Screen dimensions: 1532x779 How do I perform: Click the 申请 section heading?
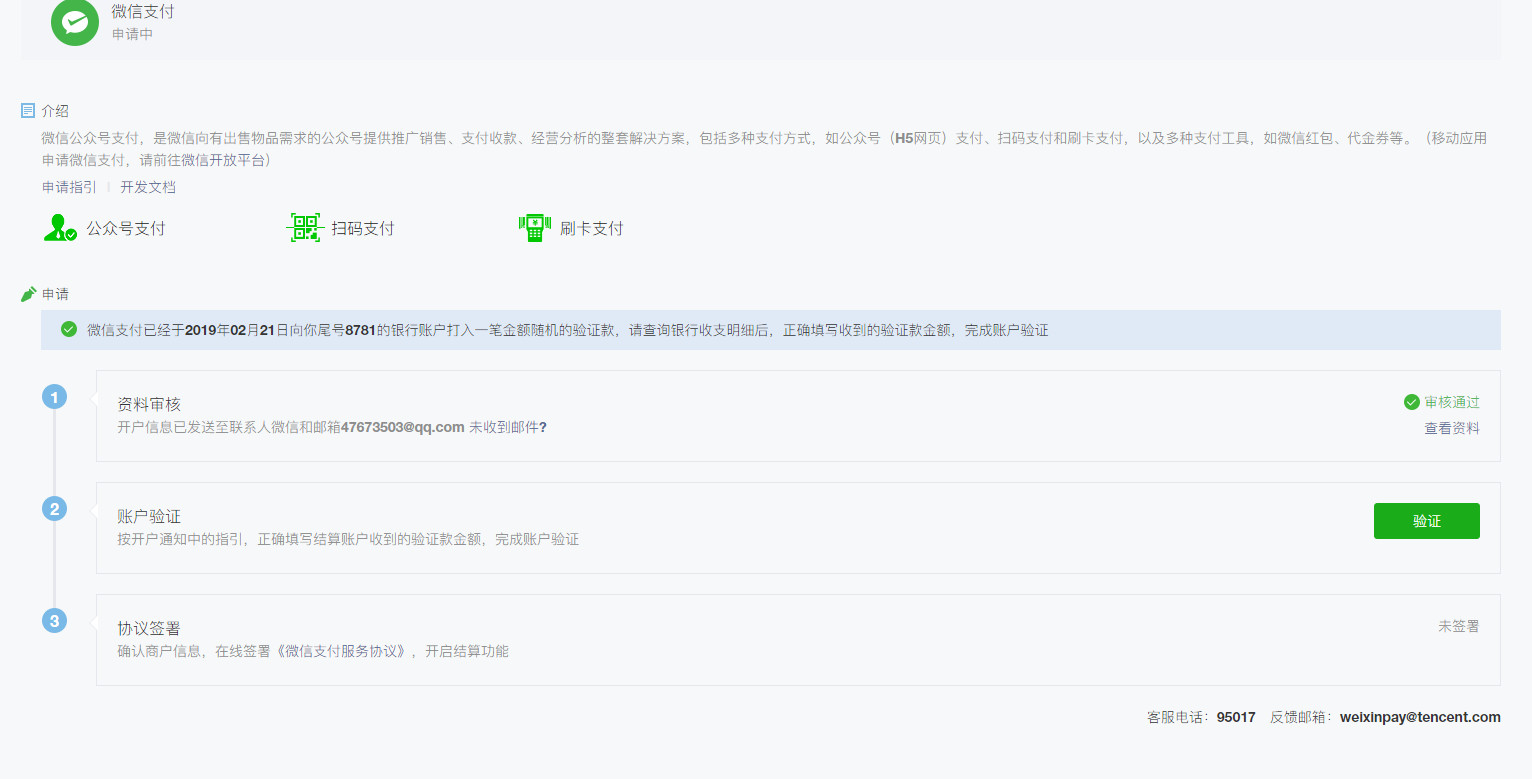pyautogui.click(x=55, y=294)
